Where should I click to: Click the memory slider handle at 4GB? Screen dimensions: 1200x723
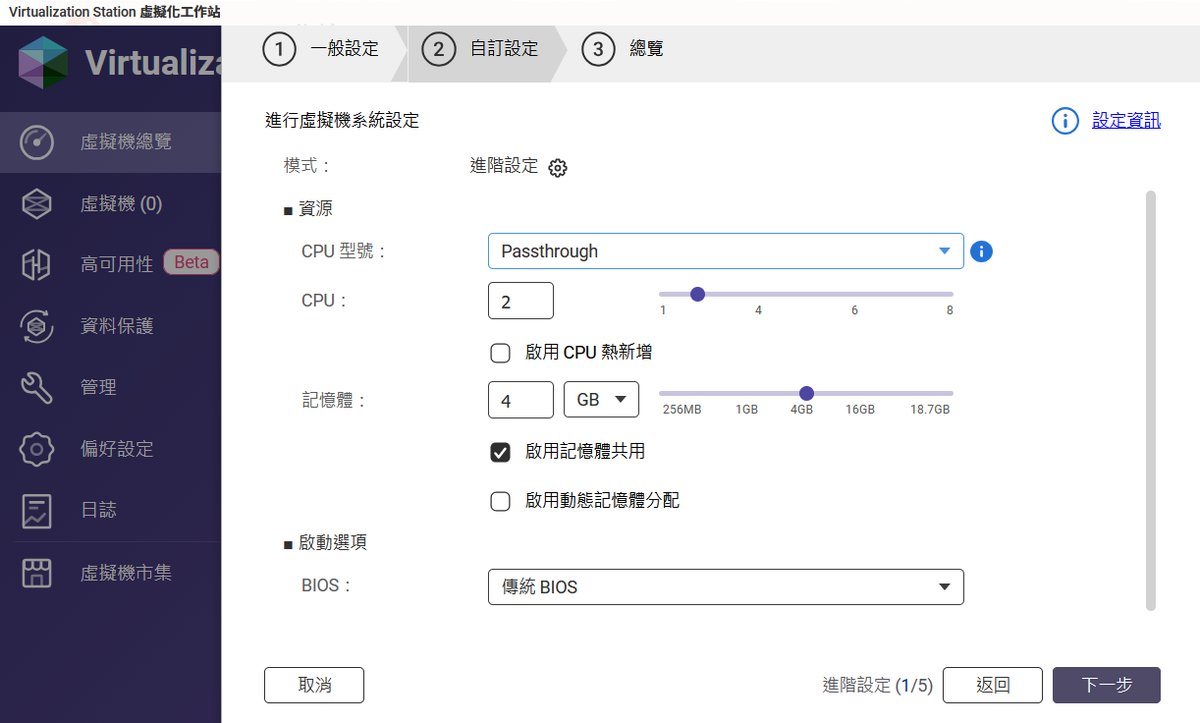[x=806, y=393]
